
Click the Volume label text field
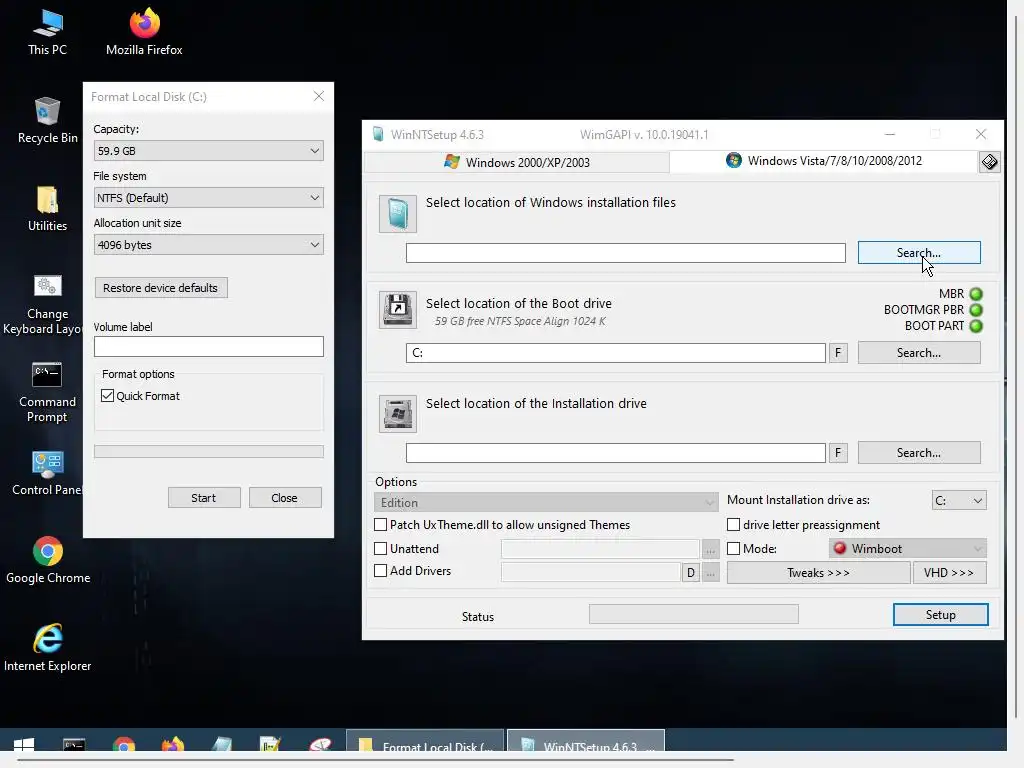(208, 347)
